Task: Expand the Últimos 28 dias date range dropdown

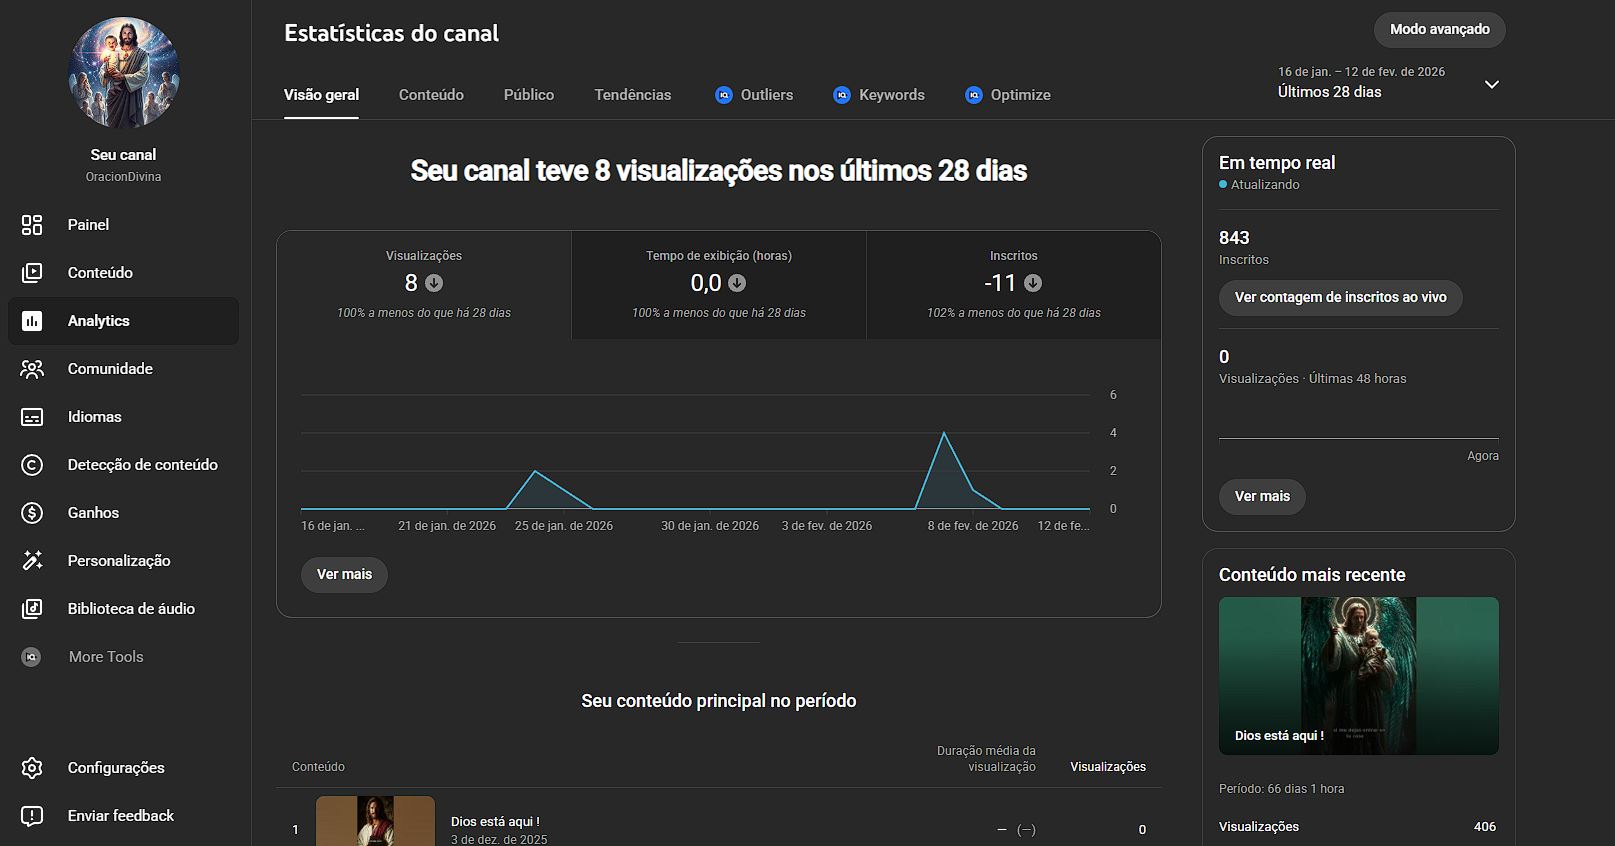Action: coord(1490,85)
